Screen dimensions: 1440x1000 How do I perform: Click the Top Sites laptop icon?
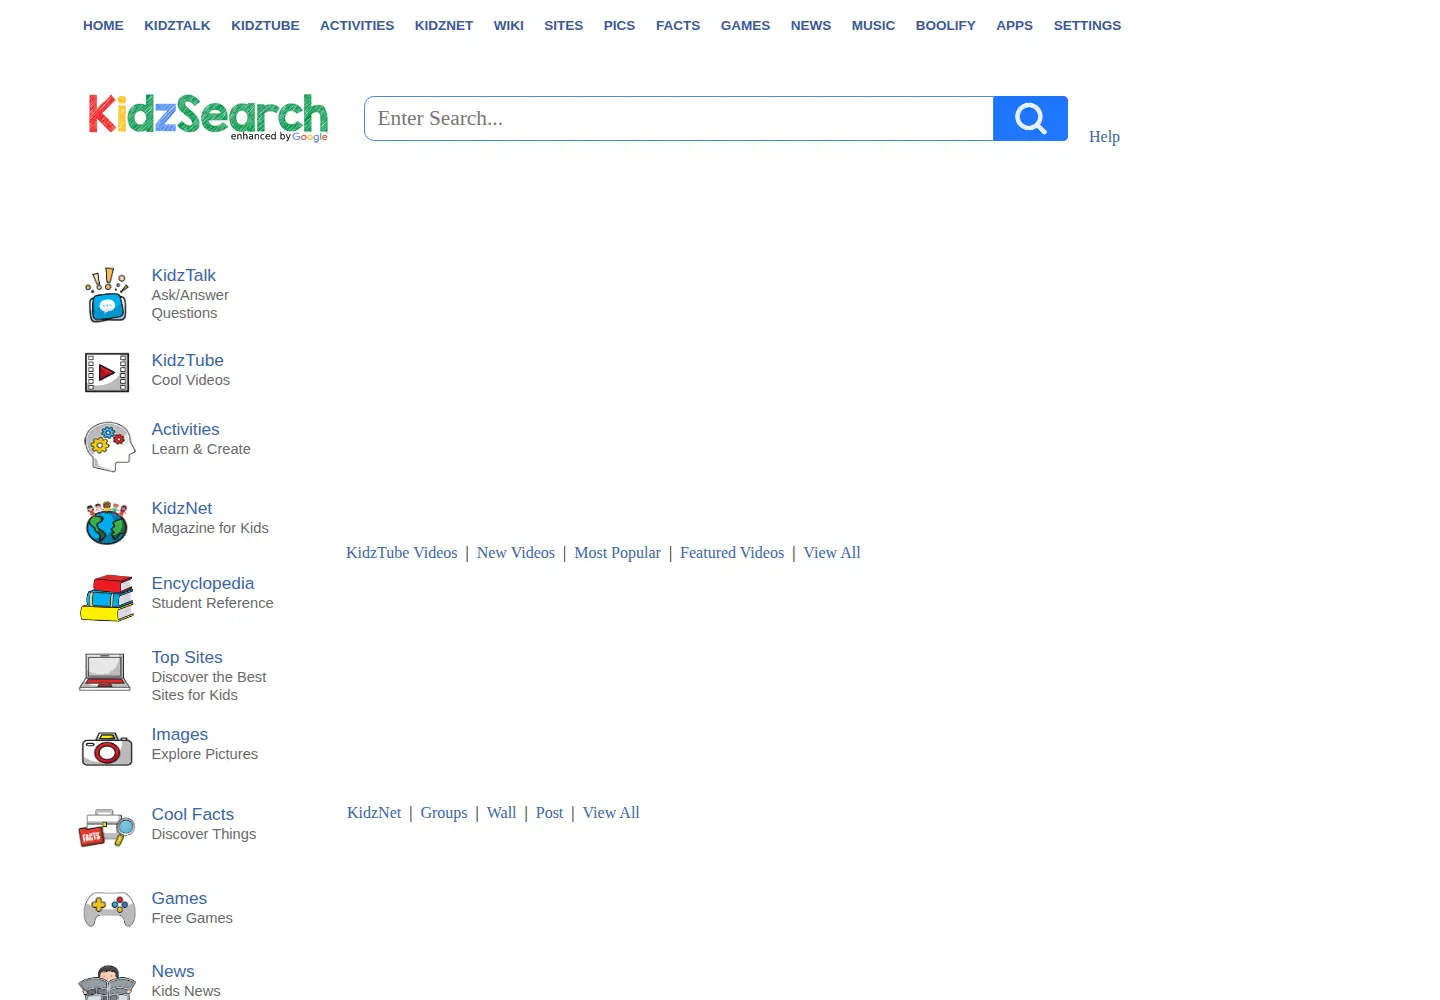pos(105,672)
